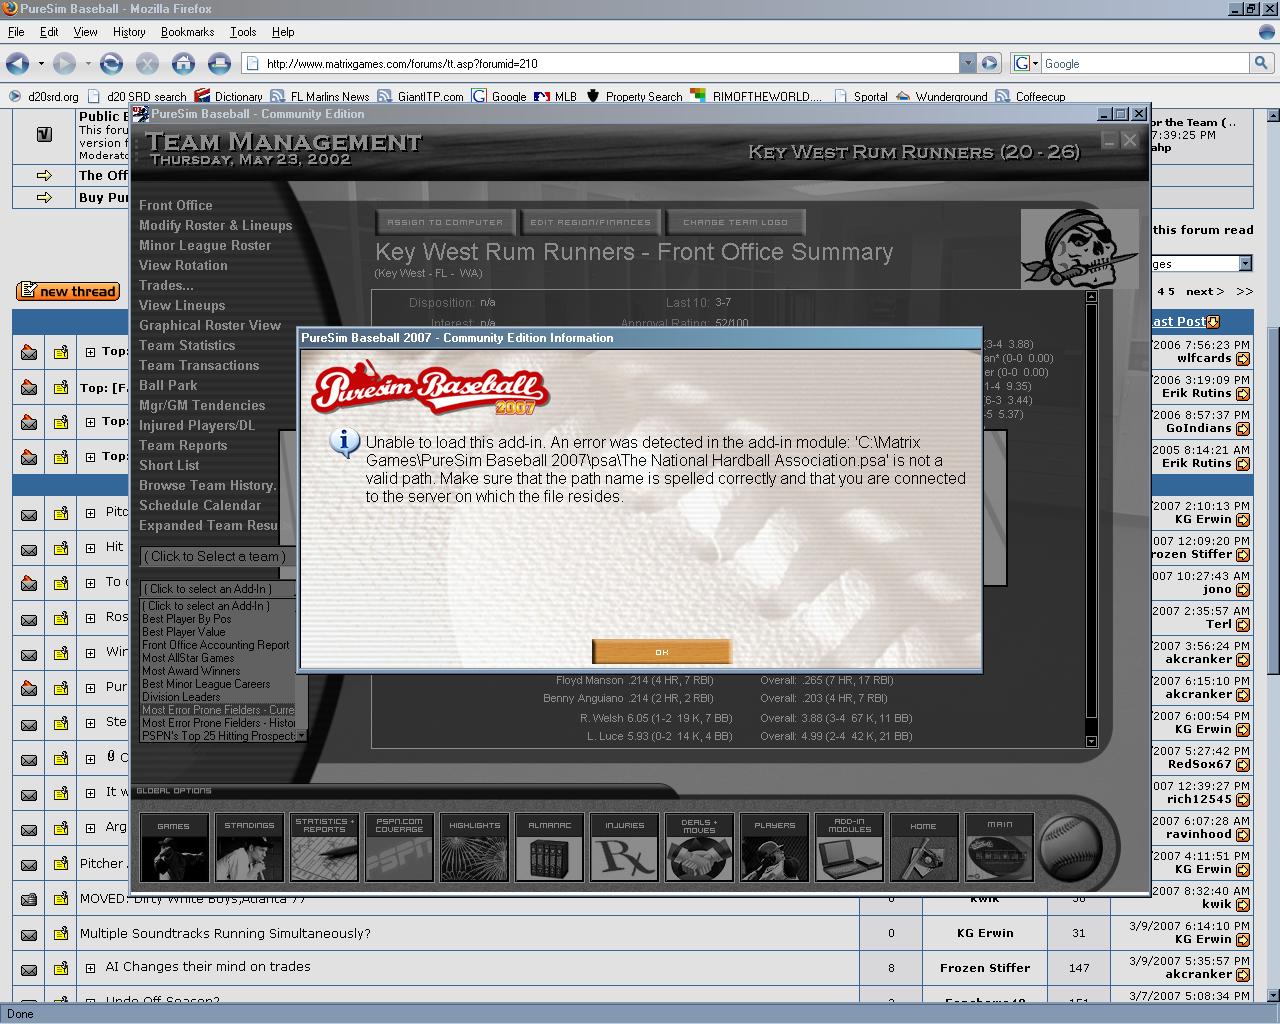Open the forum dropdown right of PureSim window
1280x1024 pixels.
(1245, 264)
